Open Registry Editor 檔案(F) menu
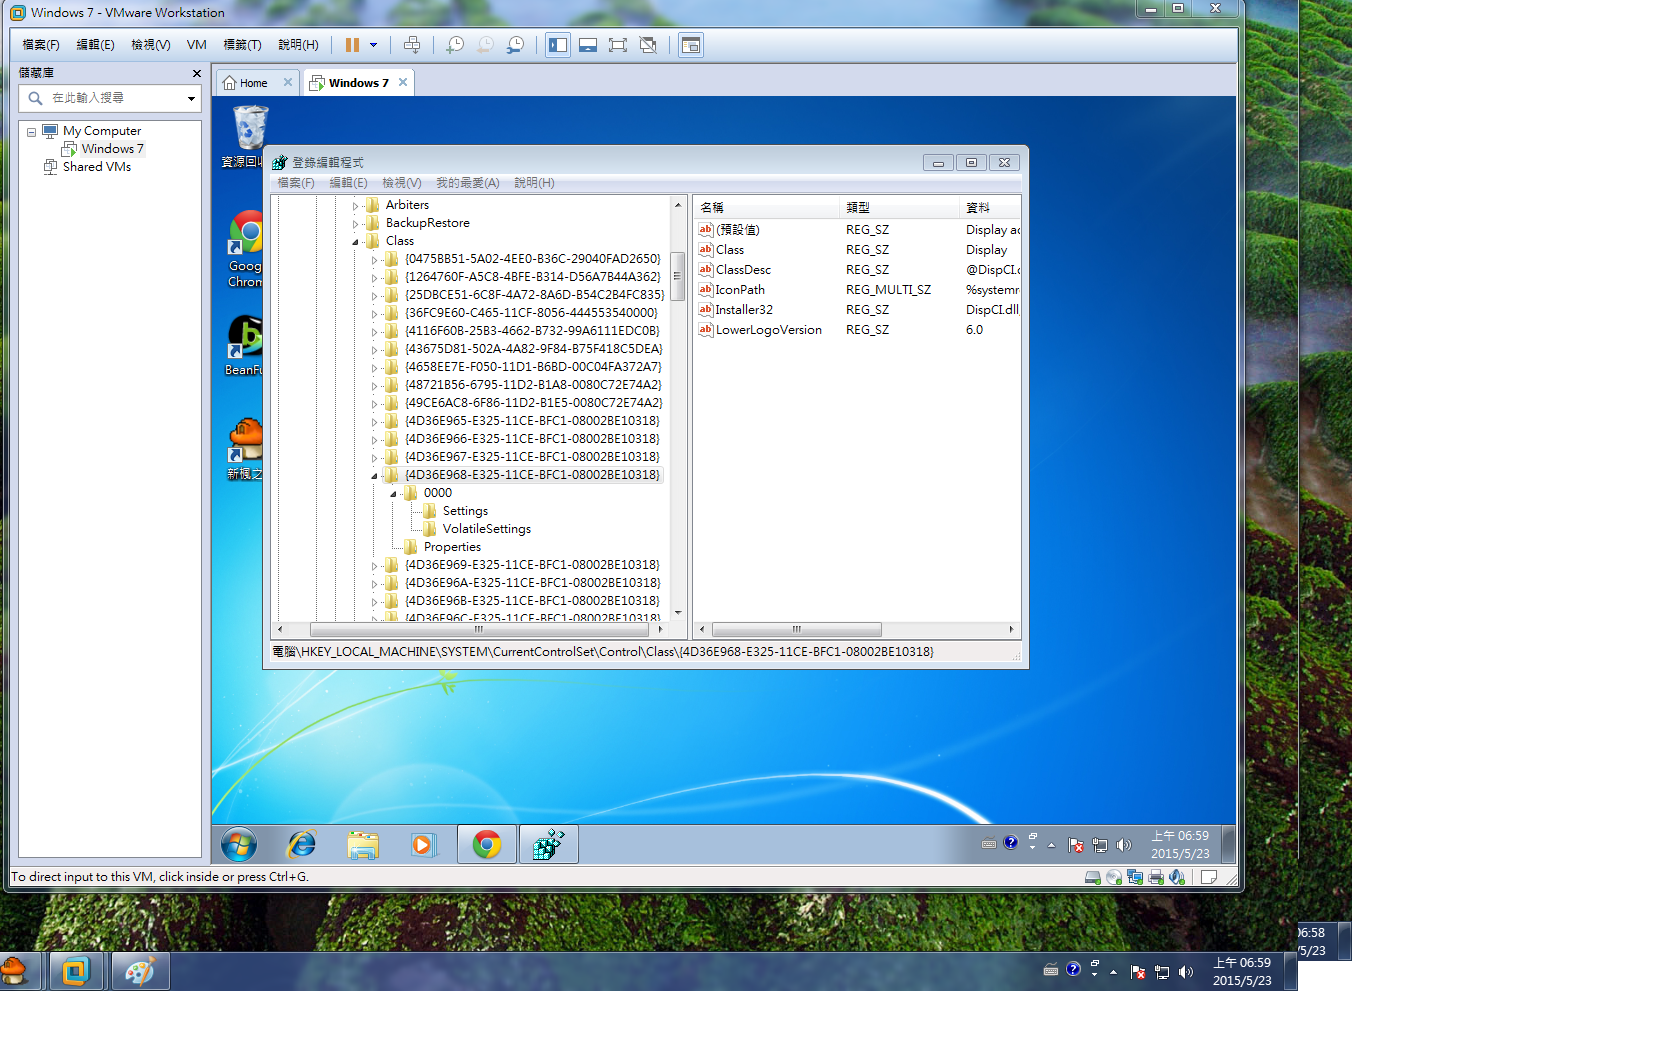 (x=296, y=183)
